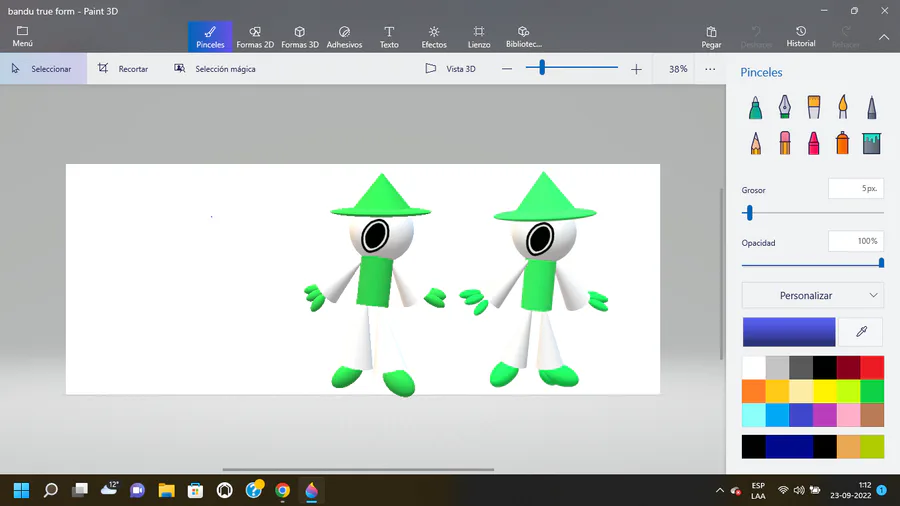This screenshot has height=506, width=900.
Task: Expand the Personalizar dropdown
Action: [x=812, y=295]
